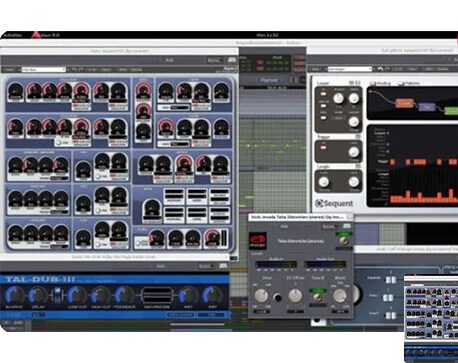The height and width of the screenshot is (363, 458).
Task: Open the small synth thumbnail at bottom right
Action: pos(431,319)
